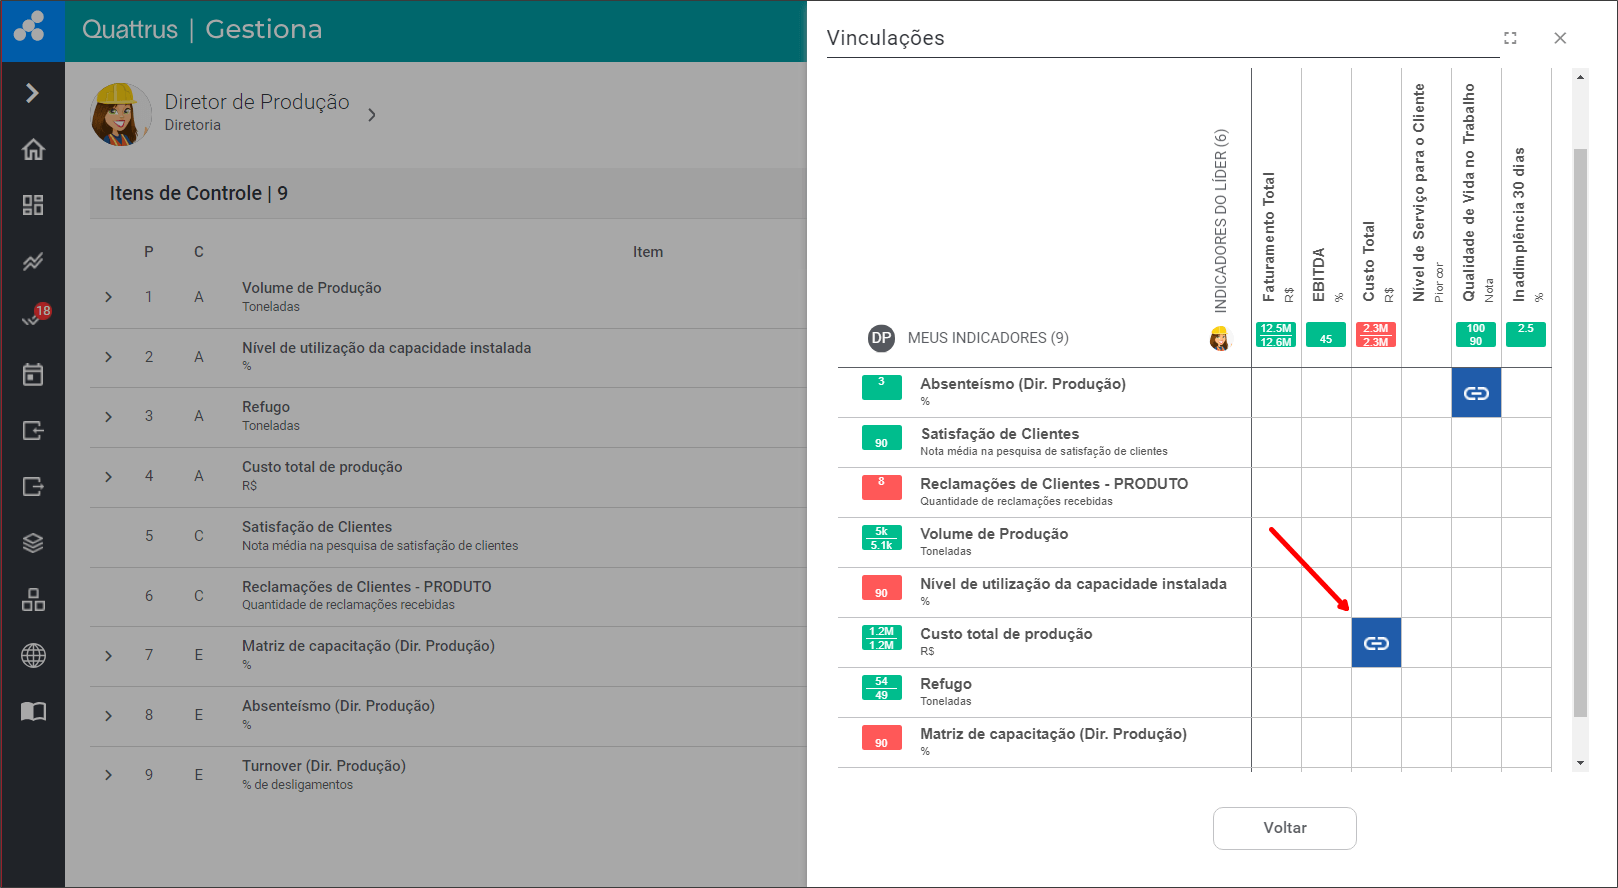This screenshot has height=888, width=1618.
Task: Toggle the Absenteísmo link to Qualidade de Vida
Action: click(x=1476, y=393)
